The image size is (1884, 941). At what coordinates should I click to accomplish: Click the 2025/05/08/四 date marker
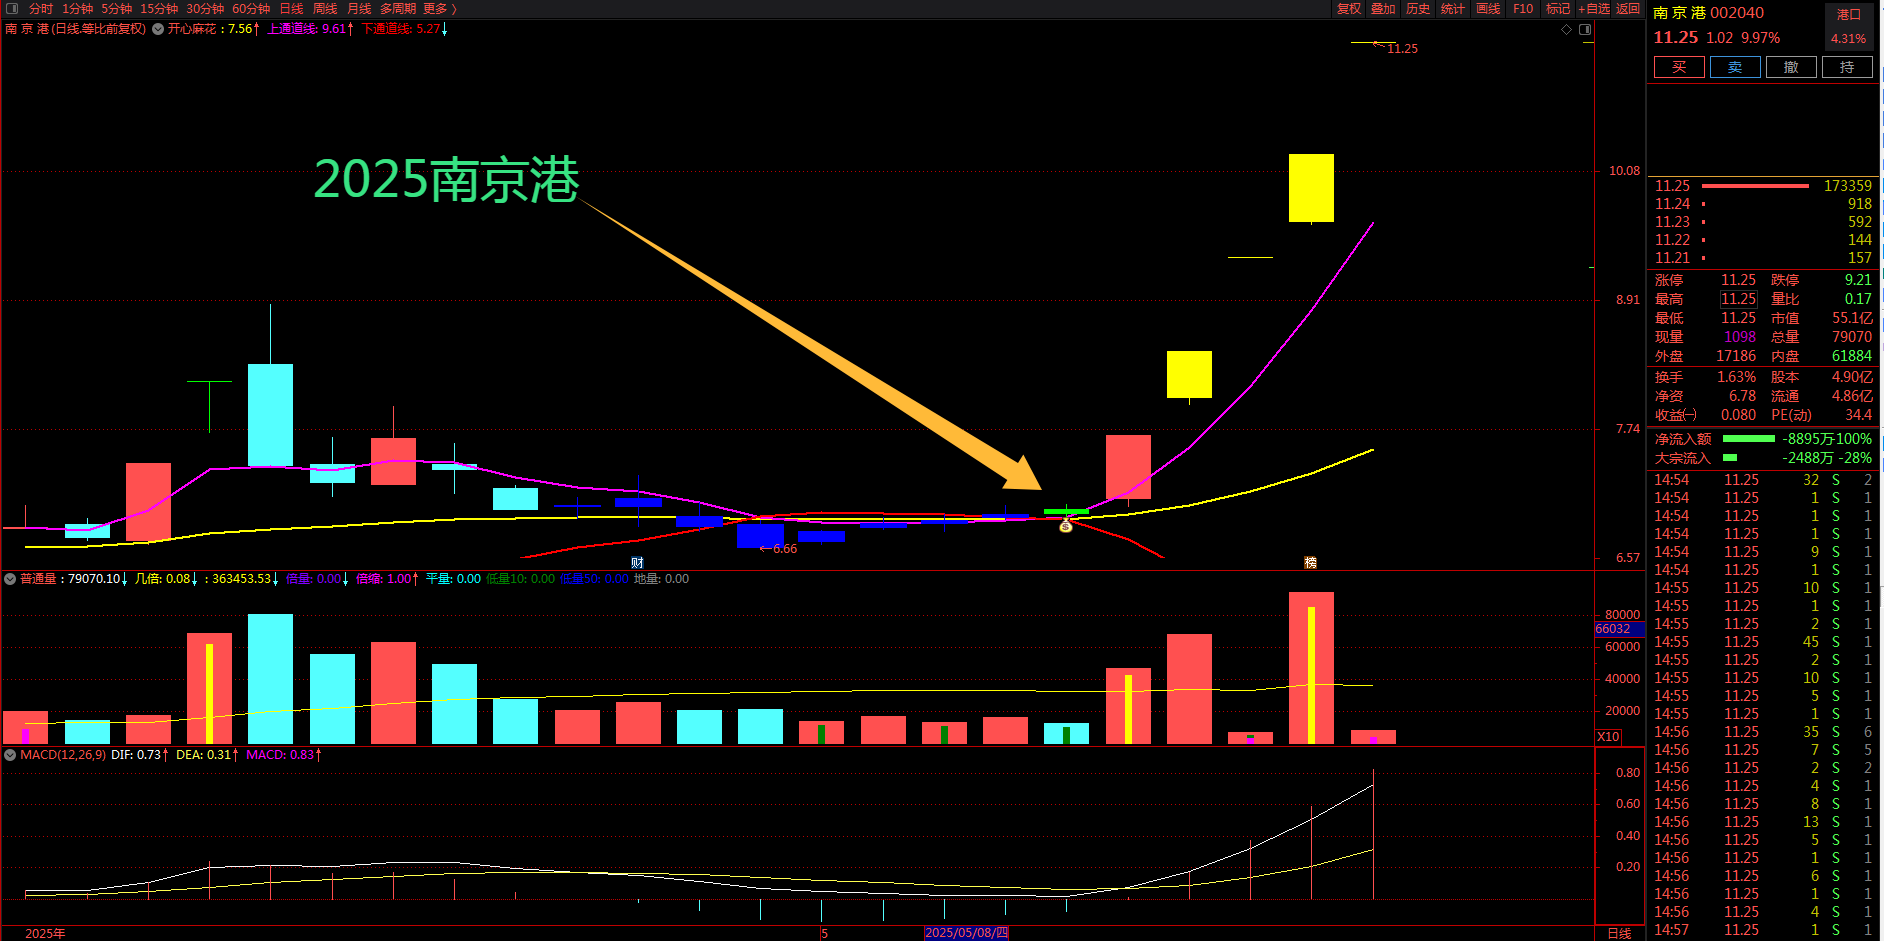(966, 933)
